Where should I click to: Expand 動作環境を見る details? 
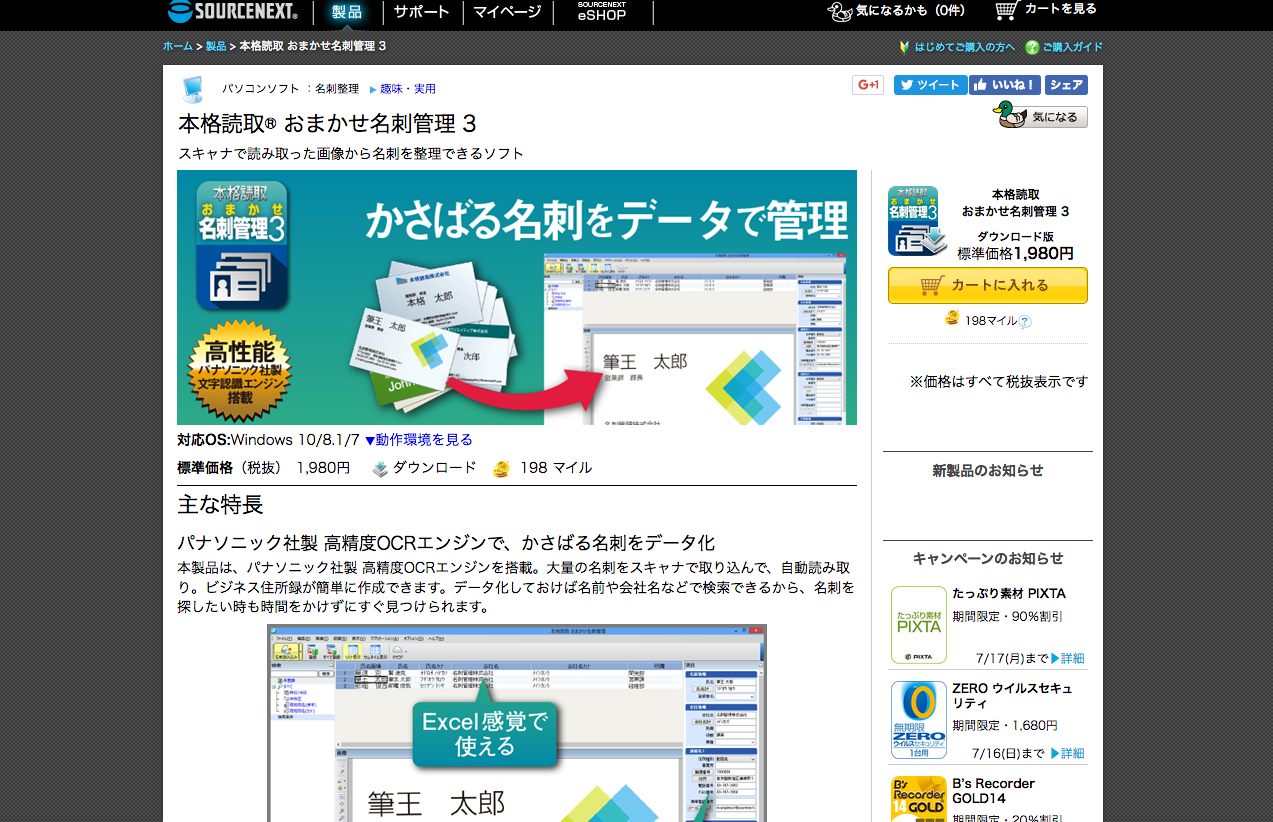pos(423,439)
